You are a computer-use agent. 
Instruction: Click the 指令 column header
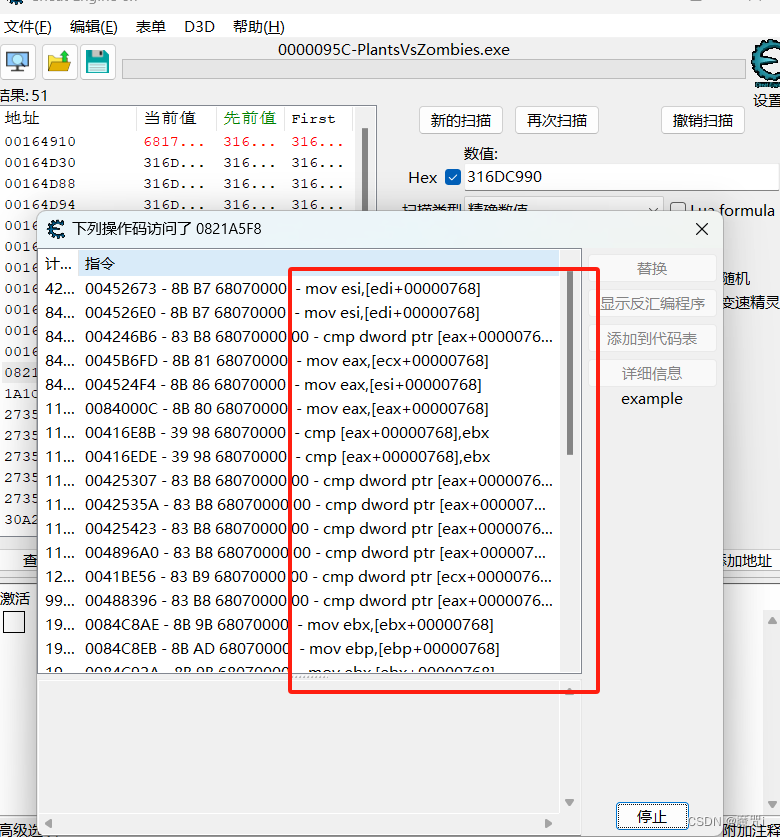[318, 263]
